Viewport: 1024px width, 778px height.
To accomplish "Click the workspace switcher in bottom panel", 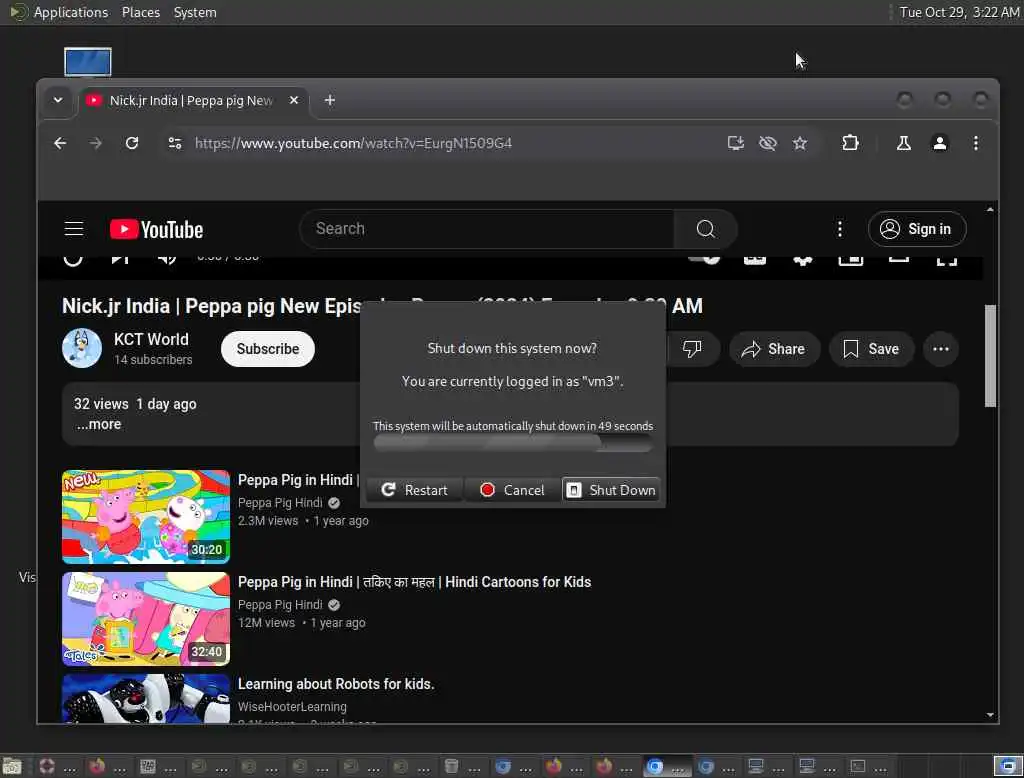I will pyautogui.click(x=1008, y=766).
